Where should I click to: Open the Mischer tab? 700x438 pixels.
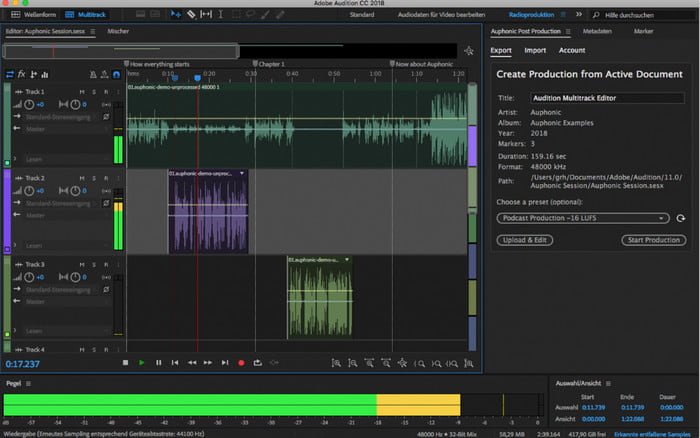(x=118, y=31)
